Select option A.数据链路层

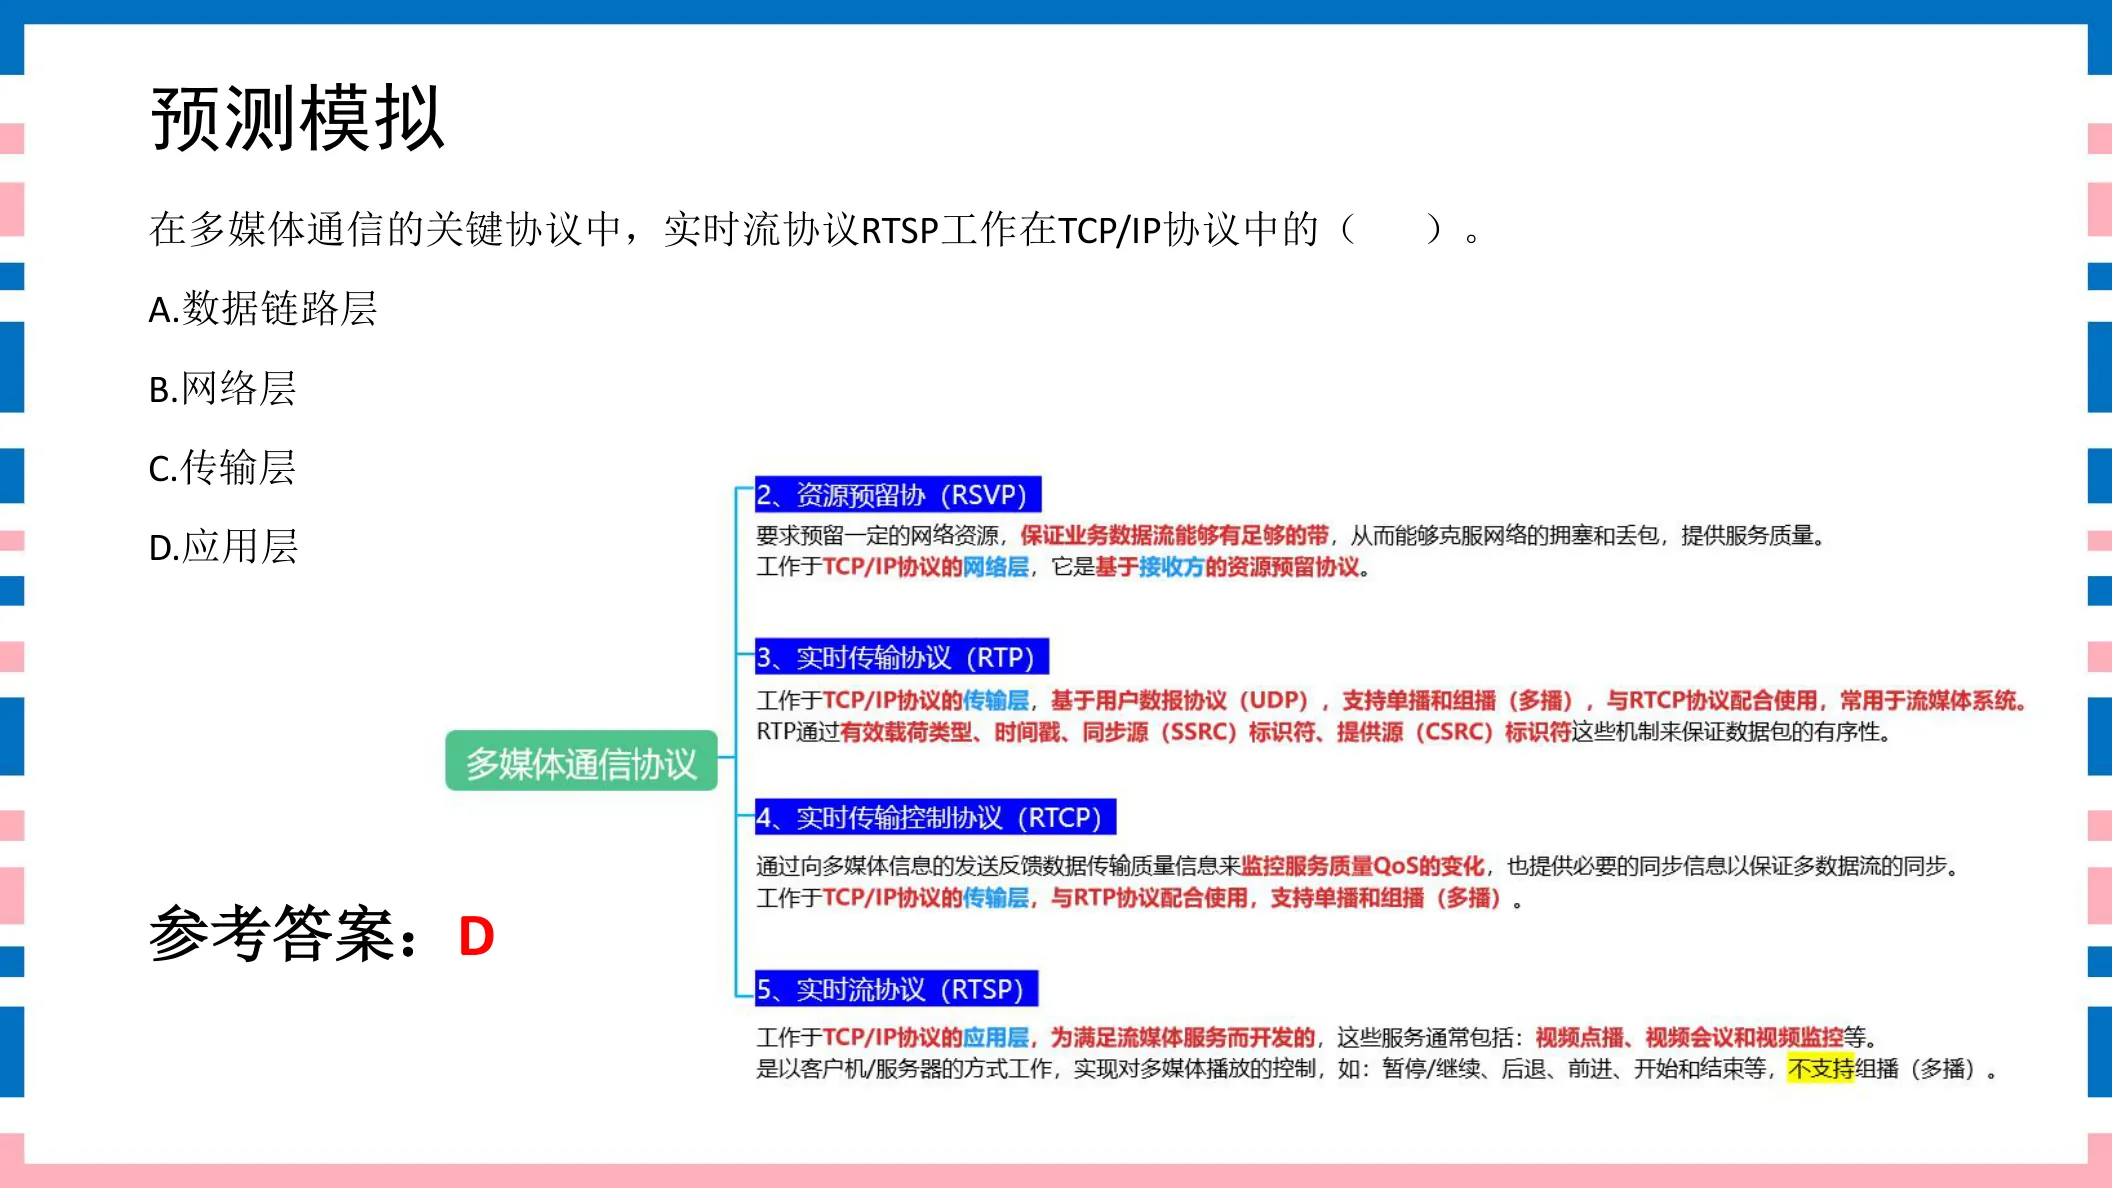pyautogui.click(x=263, y=308)
